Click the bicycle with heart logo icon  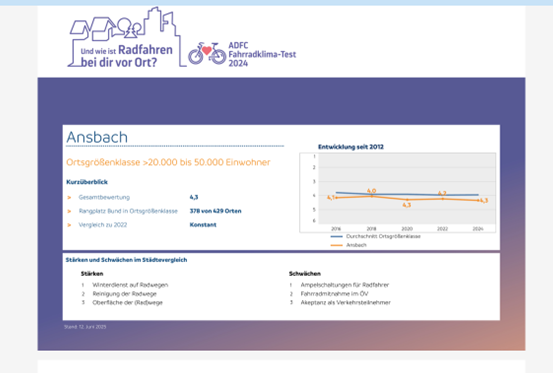[207, 54]
